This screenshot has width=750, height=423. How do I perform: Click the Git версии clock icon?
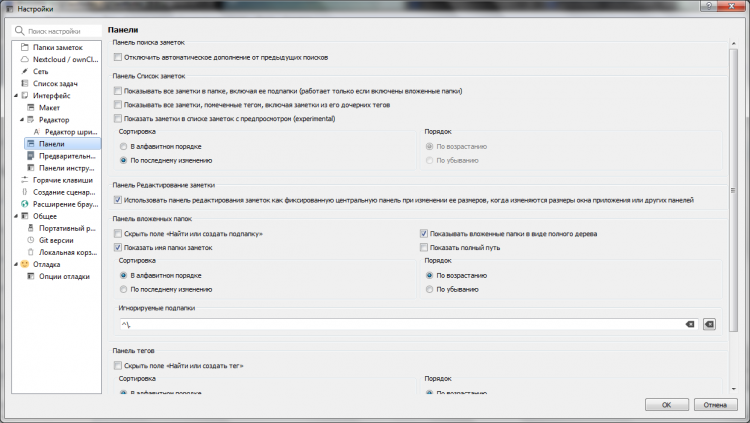pyautogui.click(x=31, y=240)
